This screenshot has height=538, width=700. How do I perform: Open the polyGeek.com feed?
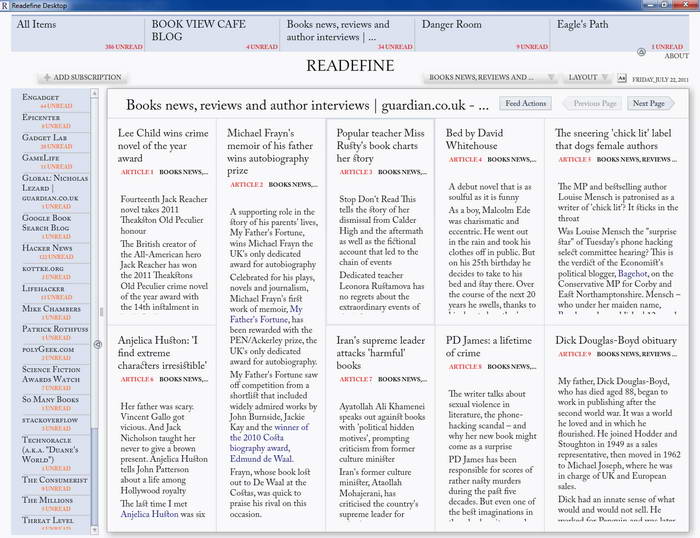(x=51, y=353)
